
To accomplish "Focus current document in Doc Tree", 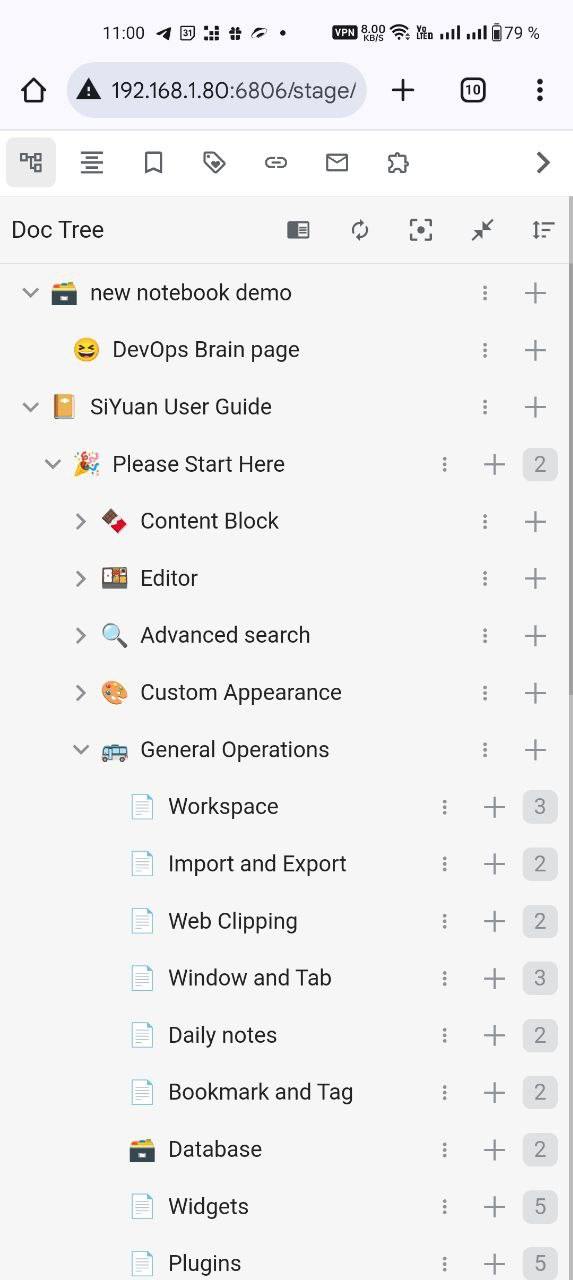I will pos(421,230).
